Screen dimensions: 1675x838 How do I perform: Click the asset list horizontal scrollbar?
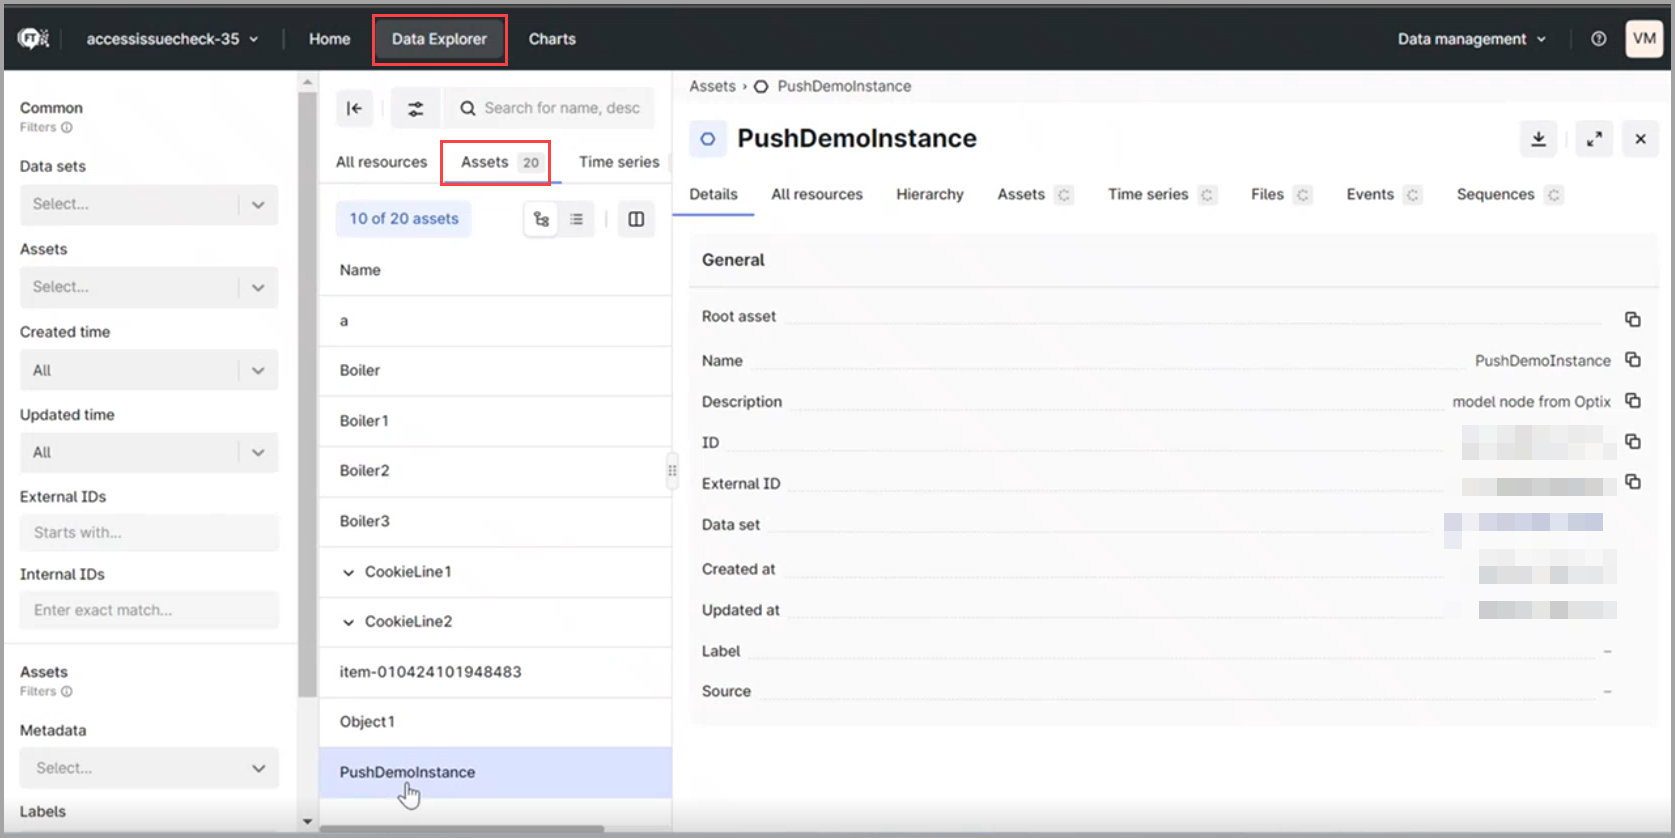[461, 829]
